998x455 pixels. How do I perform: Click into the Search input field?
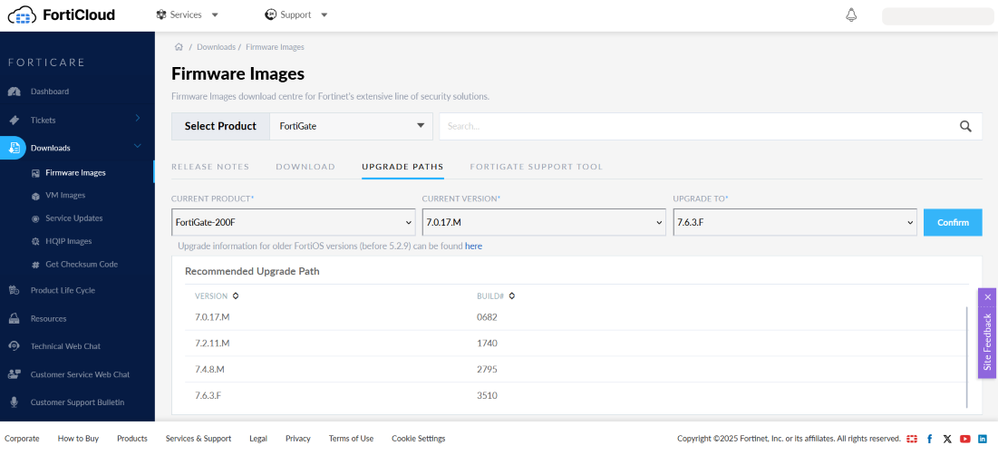click(695, 126)
